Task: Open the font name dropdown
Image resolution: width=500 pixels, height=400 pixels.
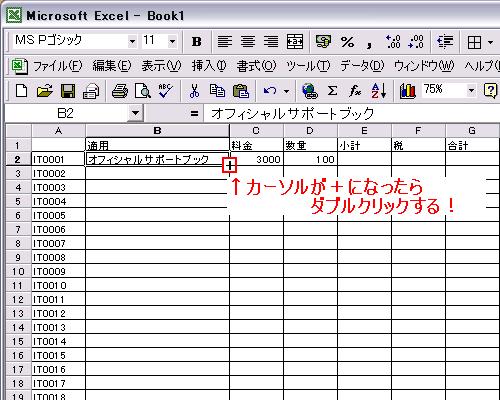Action: coord(133,42)
